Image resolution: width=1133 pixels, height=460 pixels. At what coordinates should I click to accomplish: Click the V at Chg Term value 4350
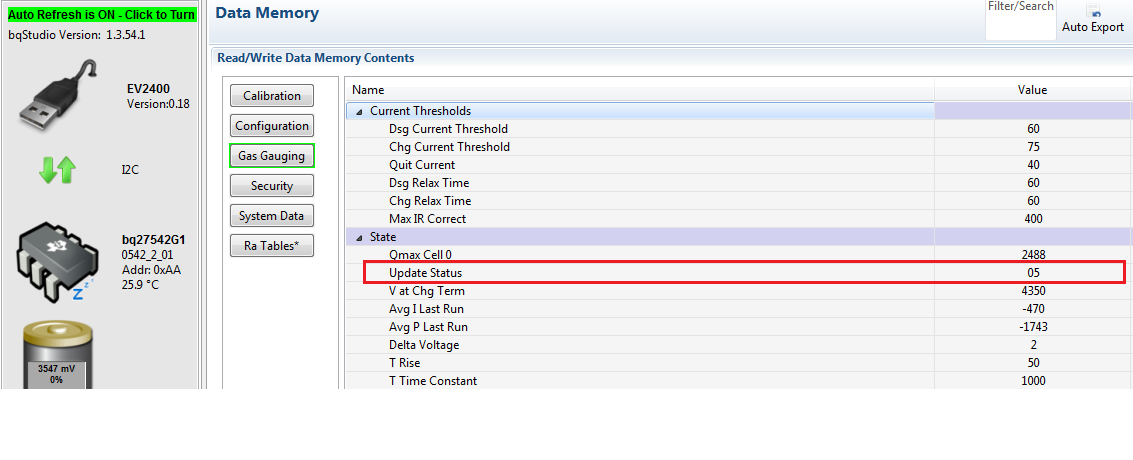tap(1033, 291)
